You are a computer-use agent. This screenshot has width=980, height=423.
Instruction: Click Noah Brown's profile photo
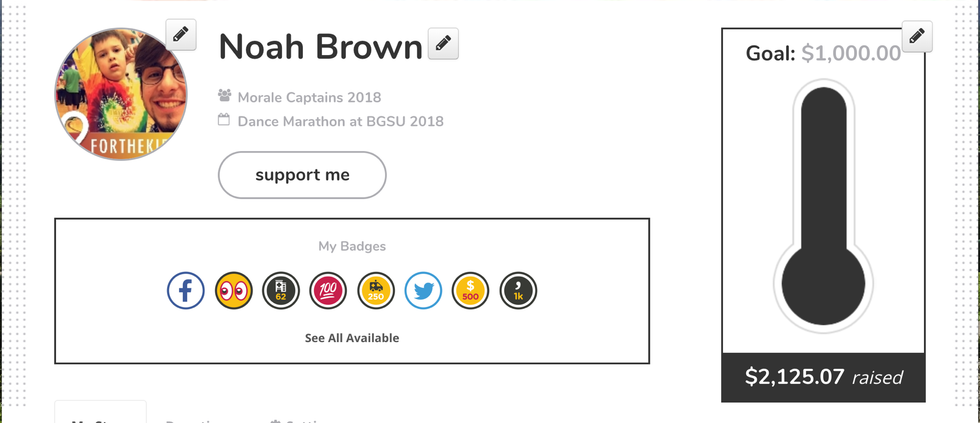[x=120, y=96]
